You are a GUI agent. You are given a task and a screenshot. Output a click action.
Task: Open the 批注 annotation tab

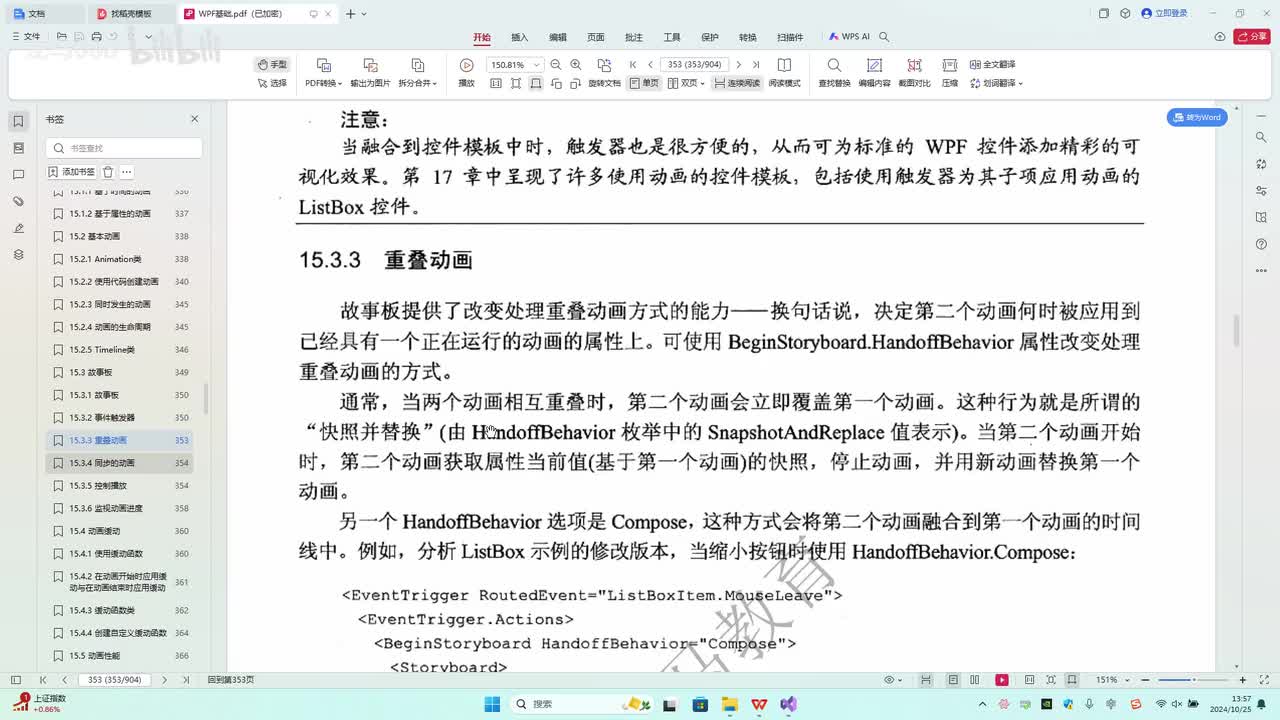(634, 37)
